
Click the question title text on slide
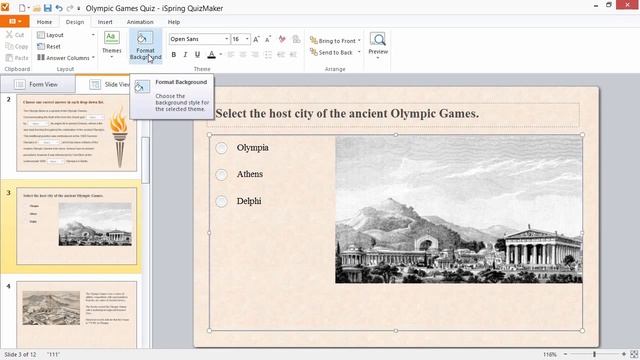click(x=347, y=113)
